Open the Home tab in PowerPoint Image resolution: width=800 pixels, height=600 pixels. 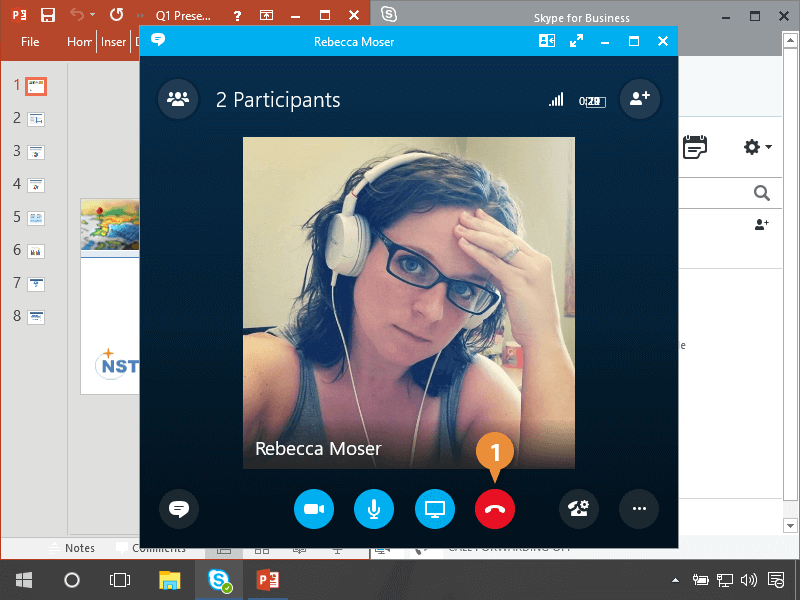point(79,42)
